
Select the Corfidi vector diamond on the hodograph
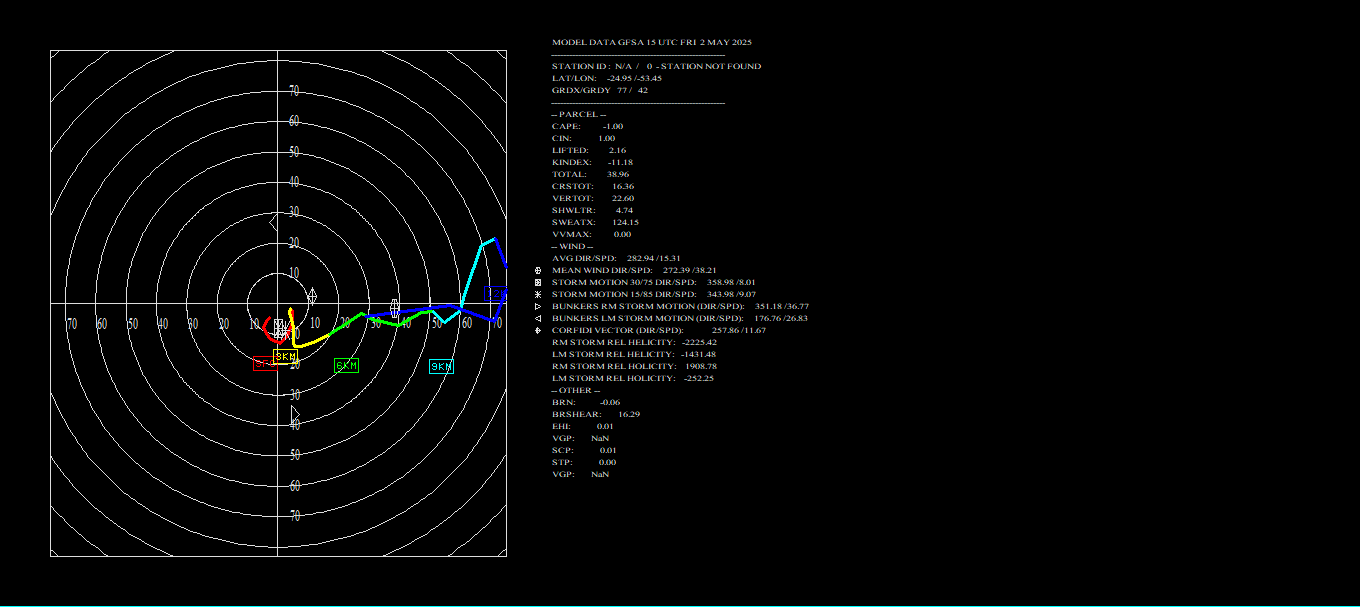click(x=312, y=296)
